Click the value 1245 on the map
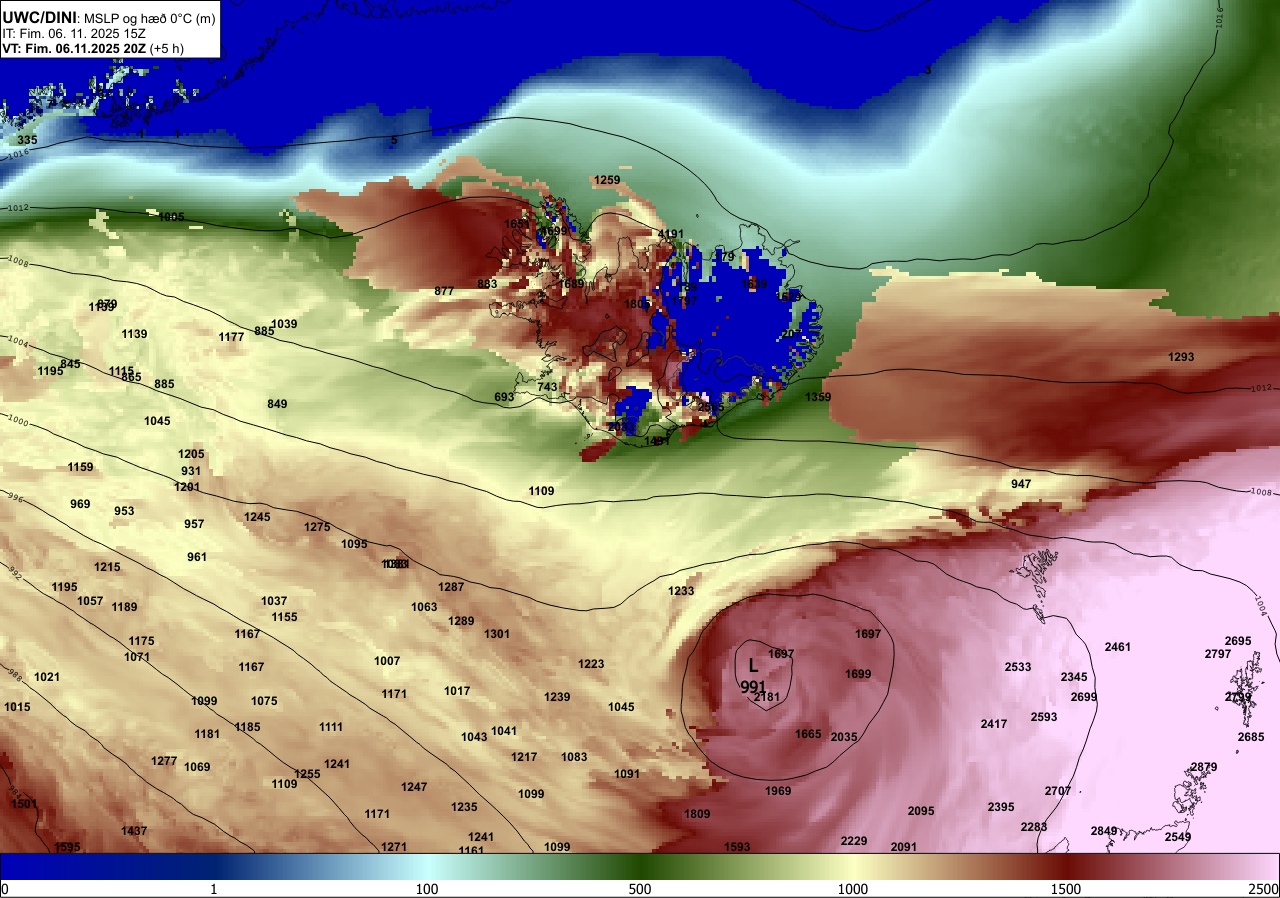Viewport: 1280px width, 898px height. point(257,517)
